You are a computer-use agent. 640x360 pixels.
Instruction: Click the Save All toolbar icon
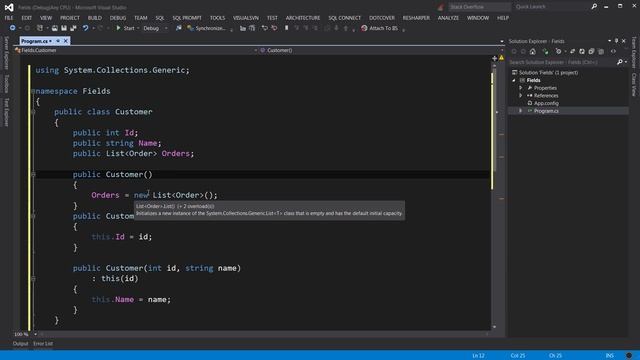[73, 28]
